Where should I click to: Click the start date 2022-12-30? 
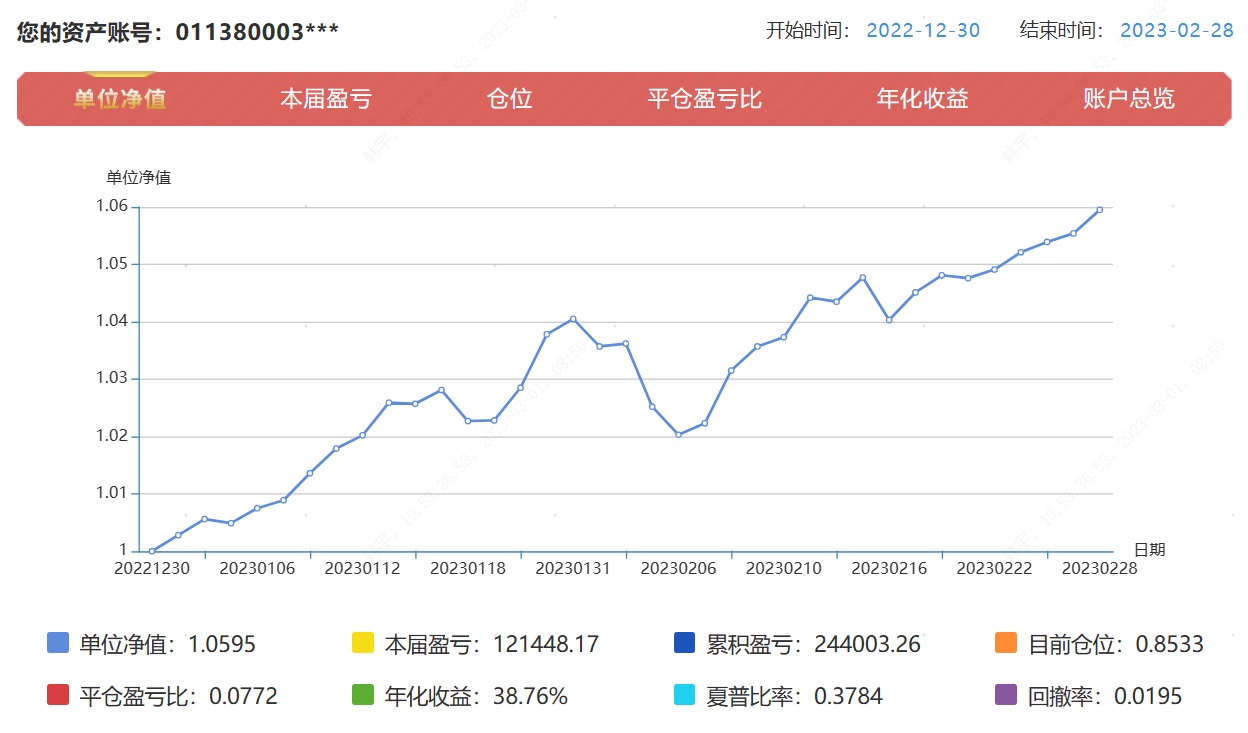pos(922,30)
